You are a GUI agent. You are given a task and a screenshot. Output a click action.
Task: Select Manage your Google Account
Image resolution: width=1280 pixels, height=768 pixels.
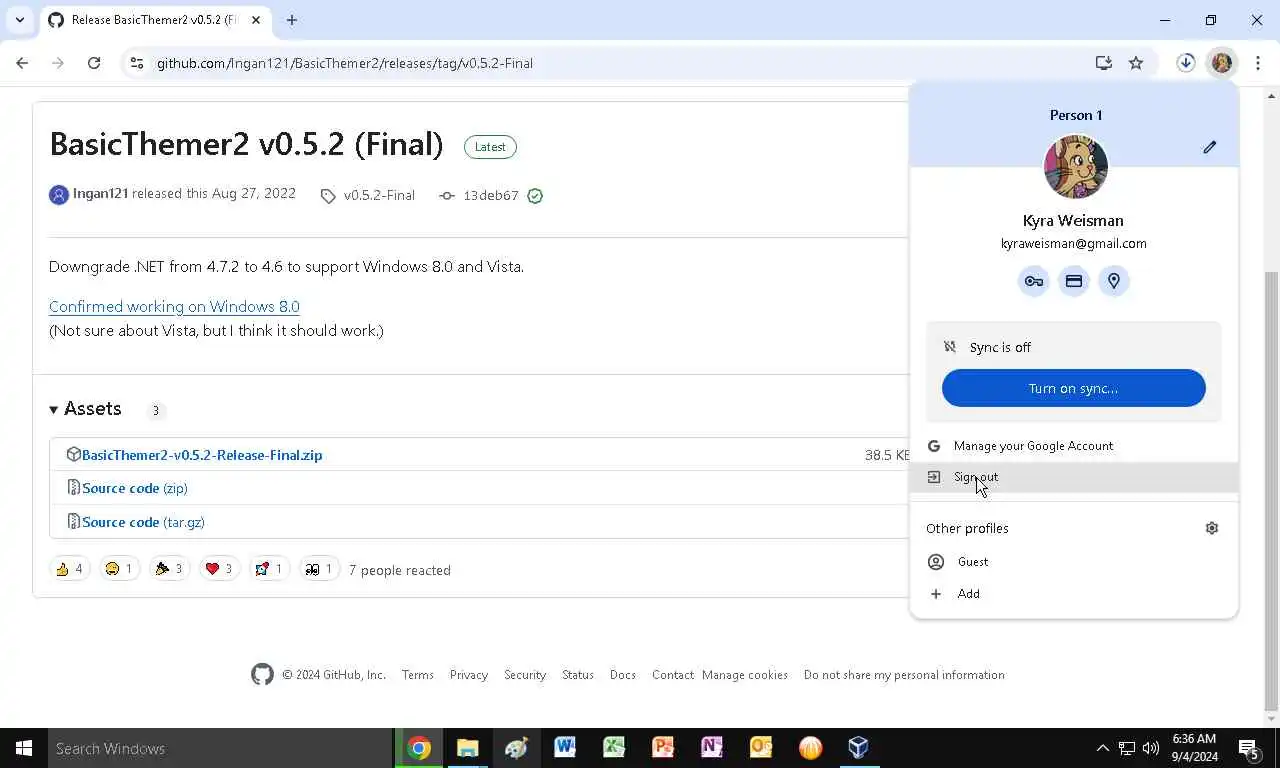click(1074, 446)
